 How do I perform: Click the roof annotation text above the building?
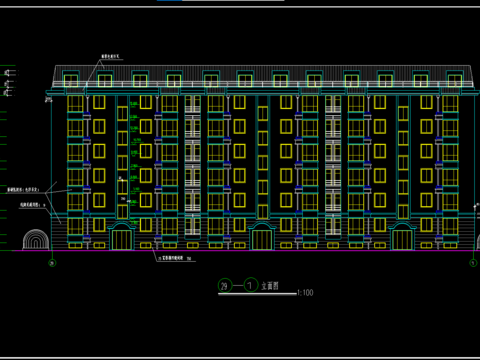click(x=110, y=57)
